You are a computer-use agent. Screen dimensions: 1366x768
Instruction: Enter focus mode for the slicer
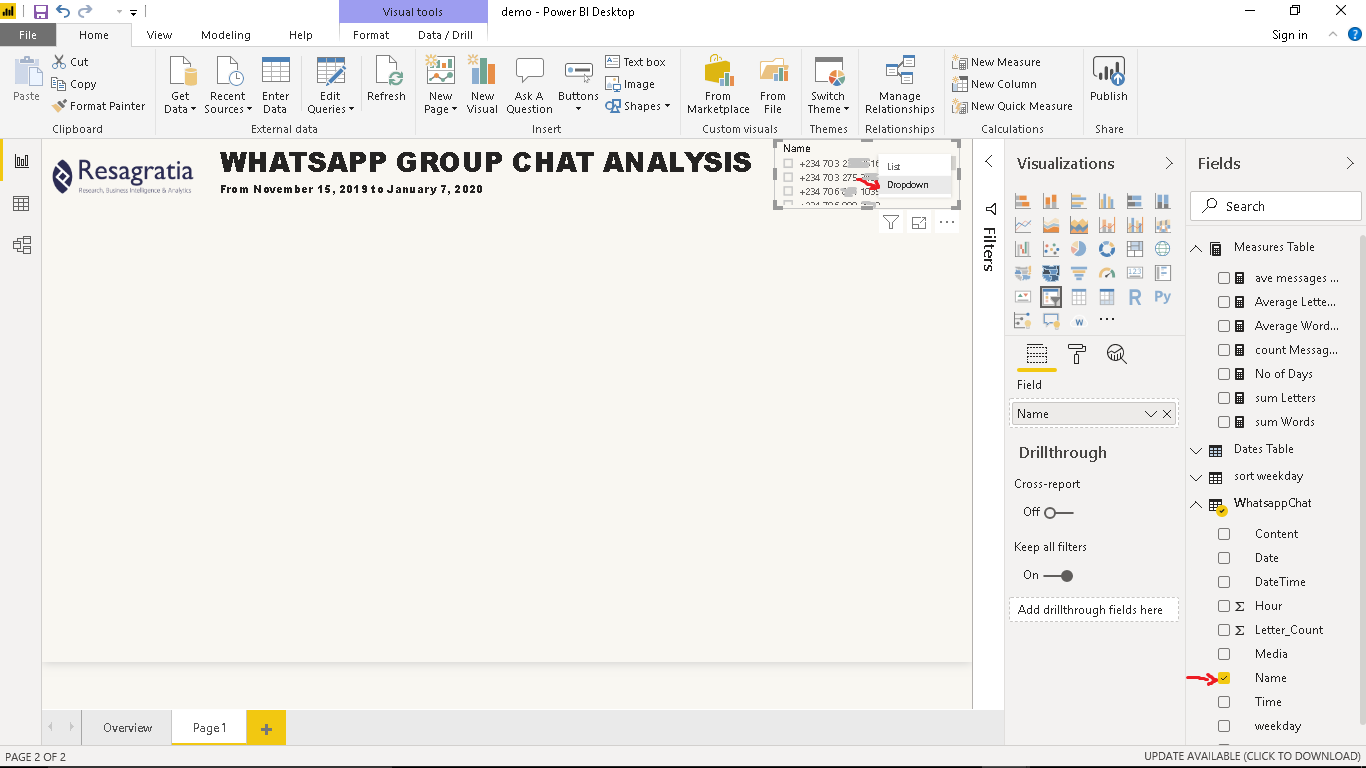coord(919,223)
